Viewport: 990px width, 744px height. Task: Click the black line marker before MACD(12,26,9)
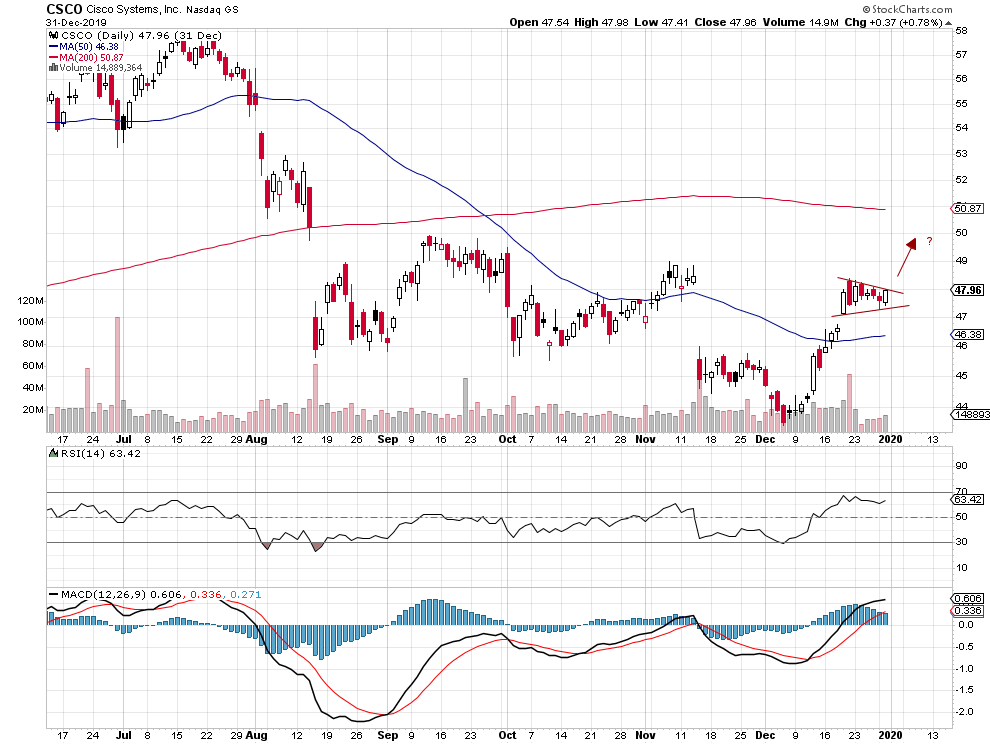pos(54,594)
